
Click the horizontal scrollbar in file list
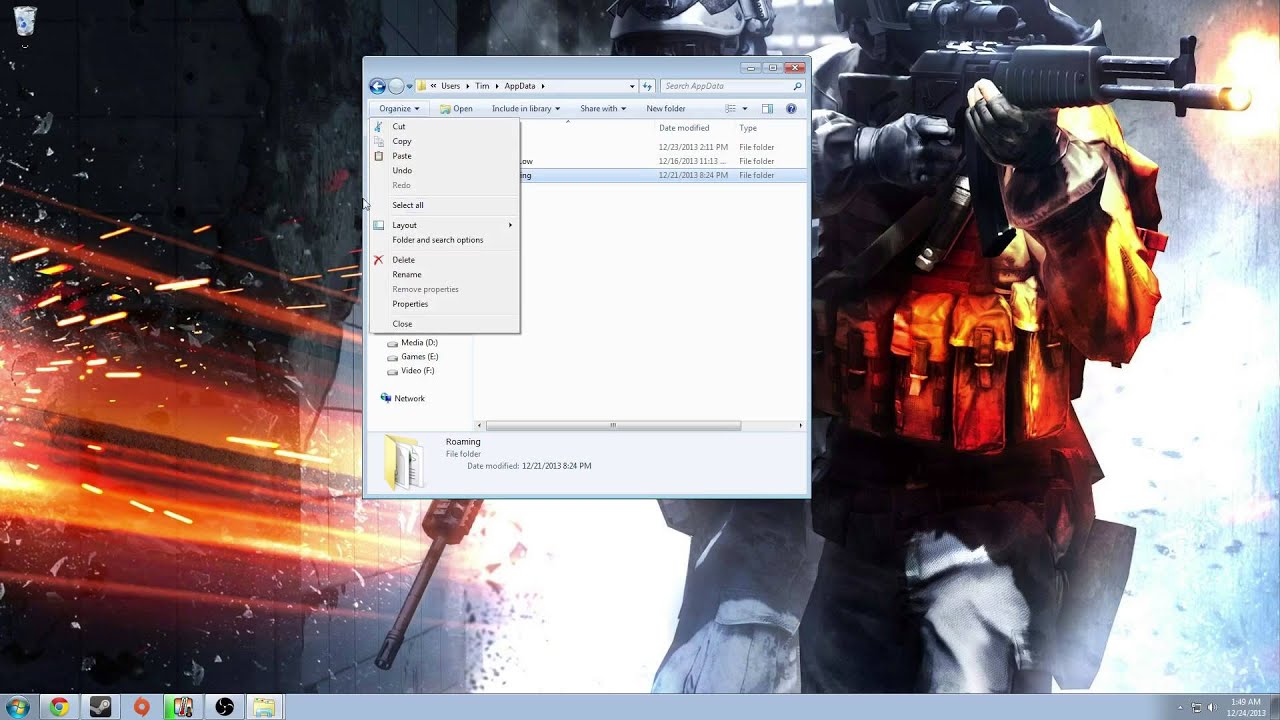(x=613, y=425)
